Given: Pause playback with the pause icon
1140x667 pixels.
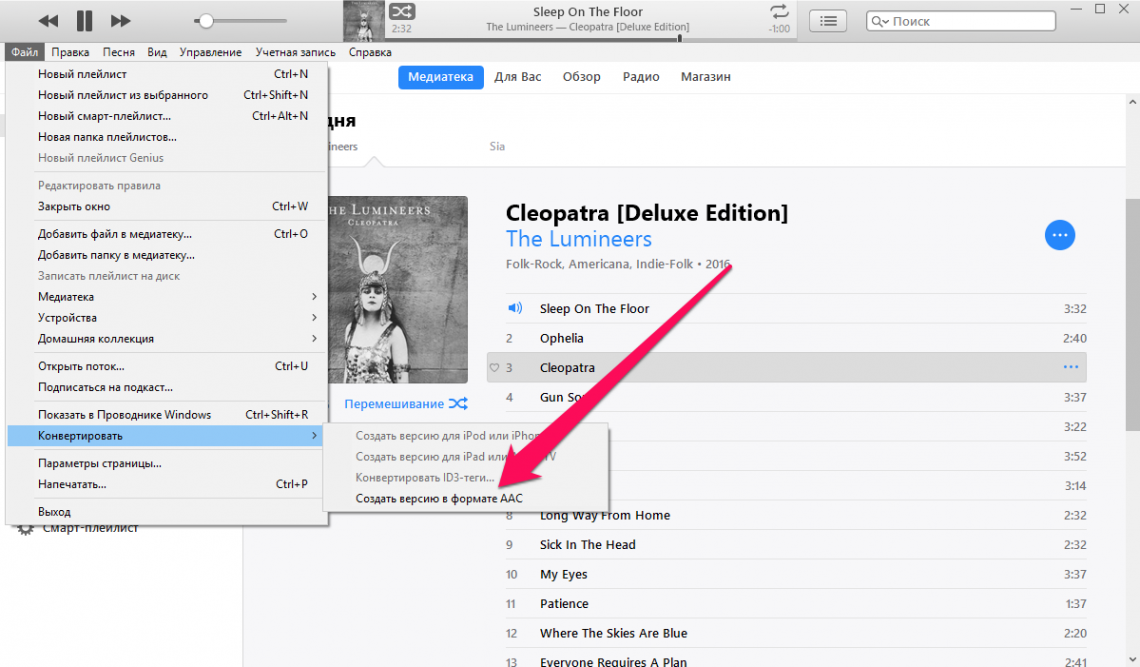Looking at the screenshot, I should [84, 21].
